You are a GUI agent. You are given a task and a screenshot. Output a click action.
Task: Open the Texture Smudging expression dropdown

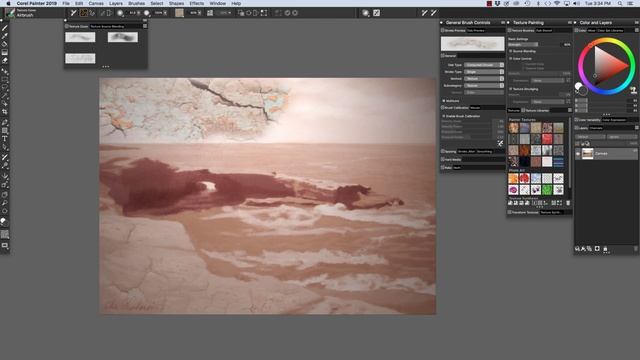(548, 102)
